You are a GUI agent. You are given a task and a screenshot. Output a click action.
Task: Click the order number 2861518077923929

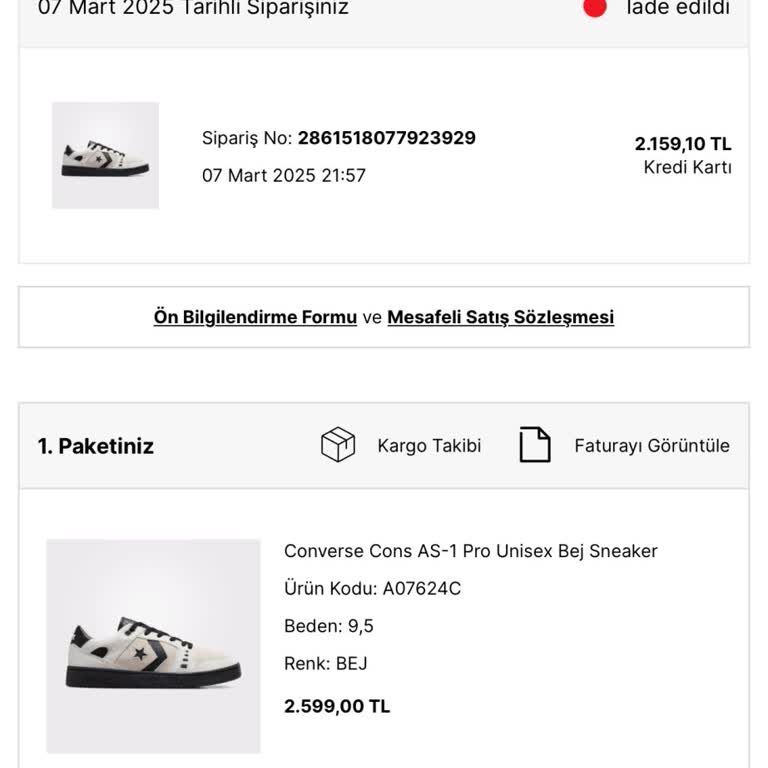[x=386, y=138]
